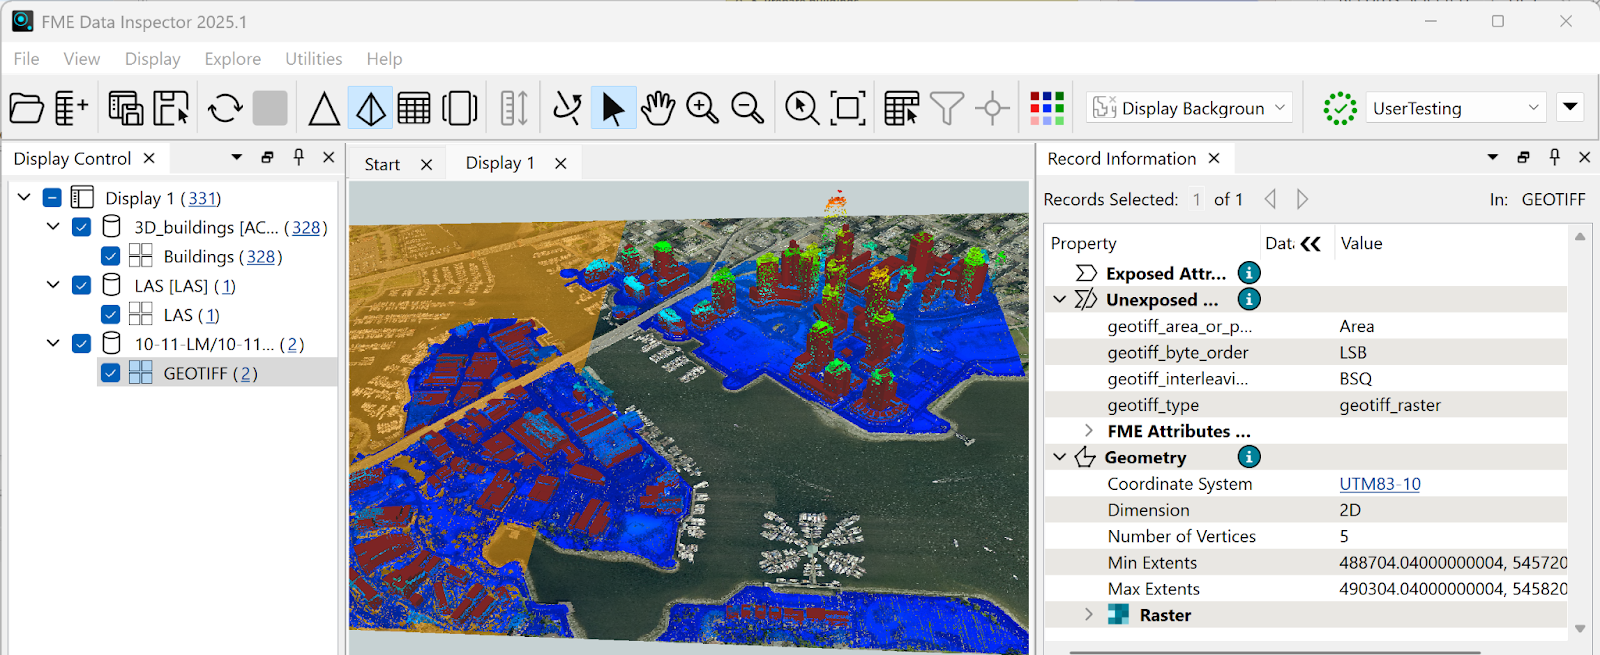Expand the FME Attributes section

point(1089,431)
